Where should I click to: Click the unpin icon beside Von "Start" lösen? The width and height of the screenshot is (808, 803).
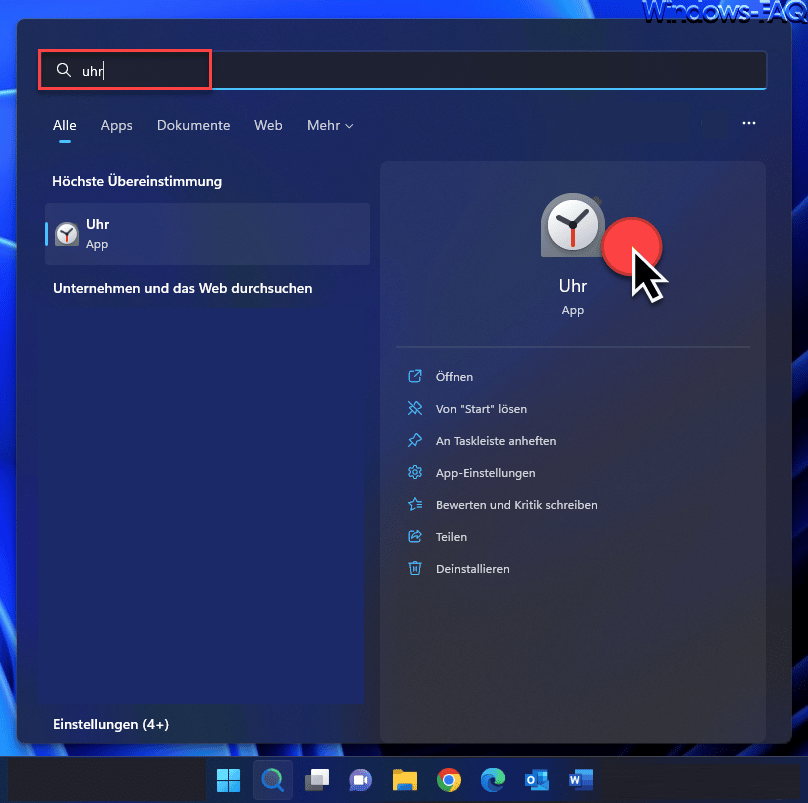tap(415, 408)
